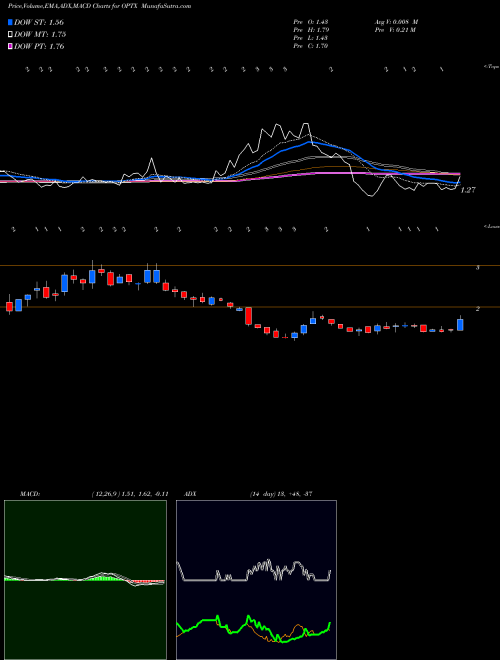Select the 'DOW PT: 1.76' legend label
The width and height of the screenshot is (500, 660).
pyautogui.click(x=39, y=46)
